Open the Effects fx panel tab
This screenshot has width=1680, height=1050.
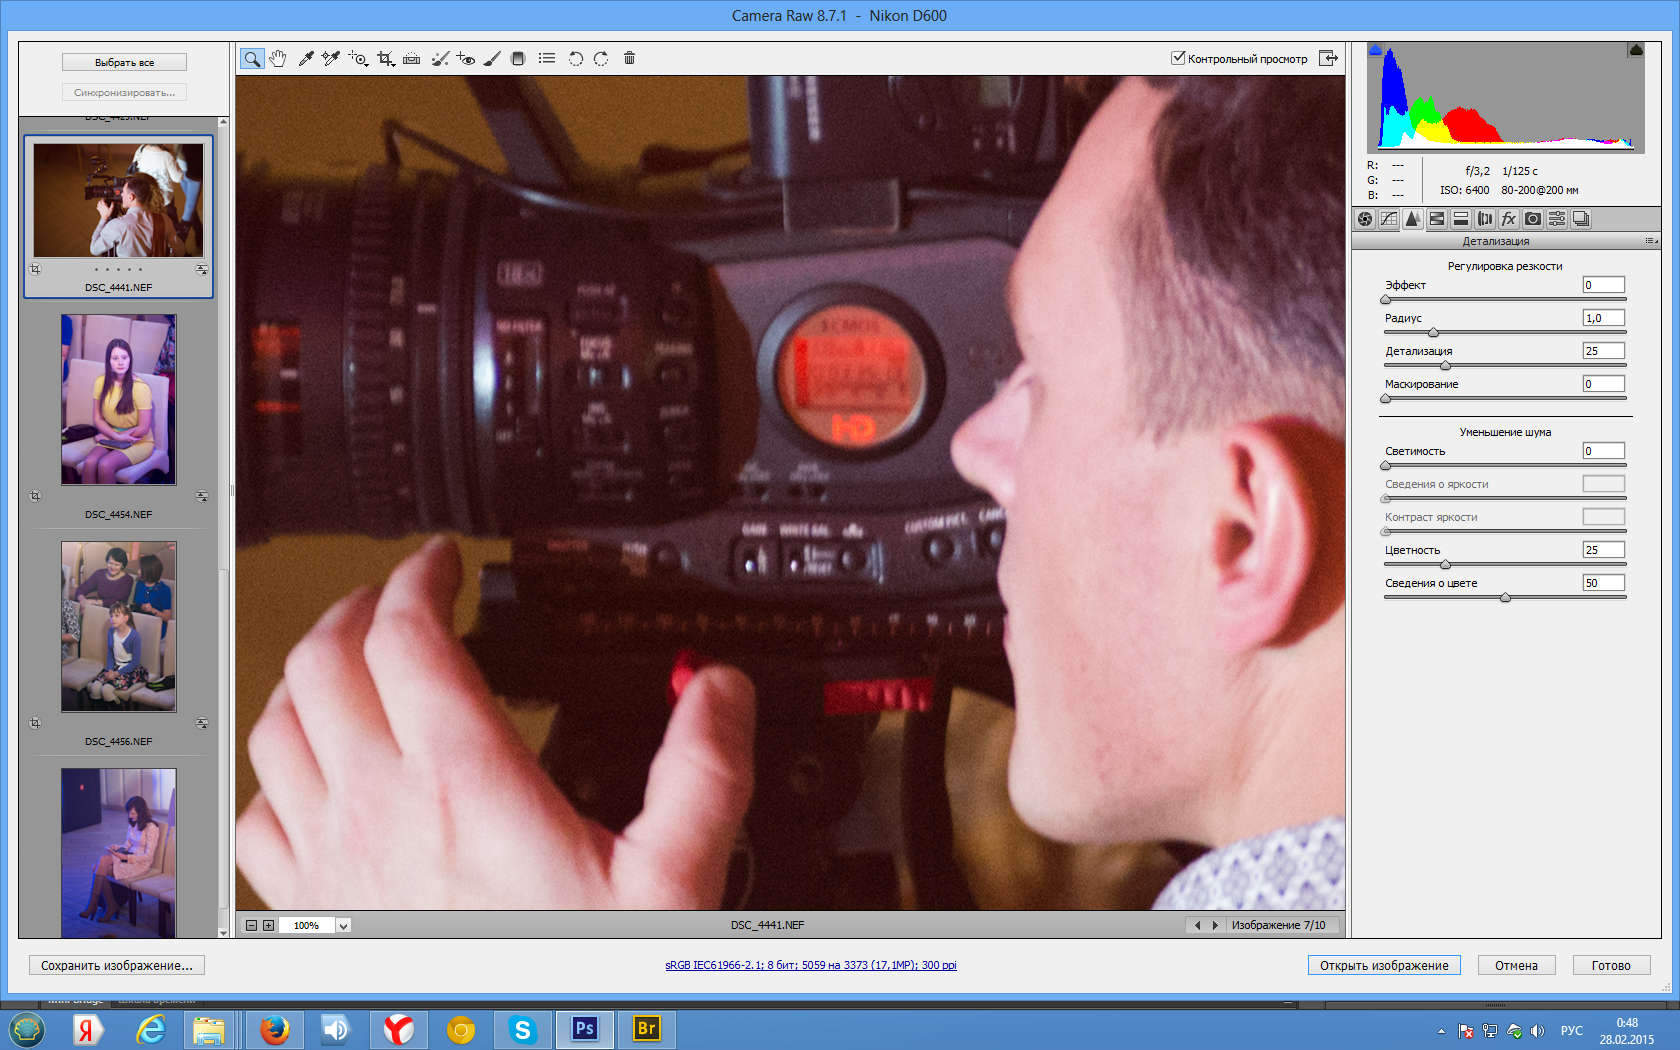tap(1509, 219)
